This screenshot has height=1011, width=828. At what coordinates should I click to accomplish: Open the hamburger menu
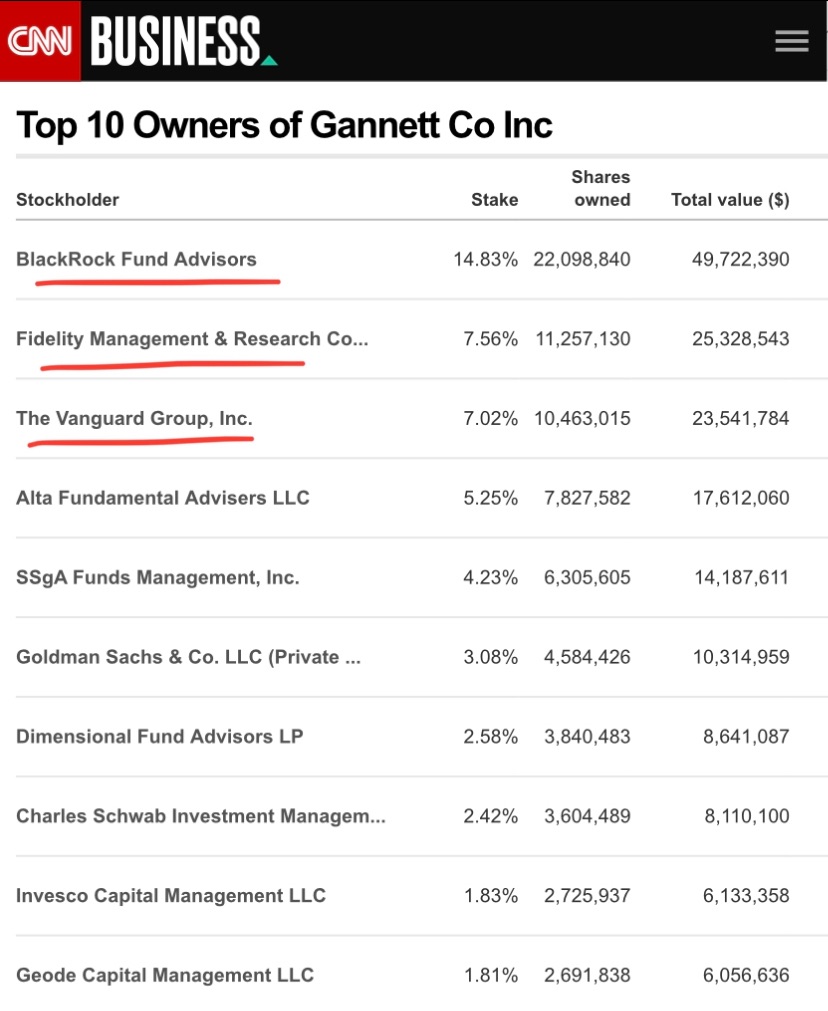(791, 41)
